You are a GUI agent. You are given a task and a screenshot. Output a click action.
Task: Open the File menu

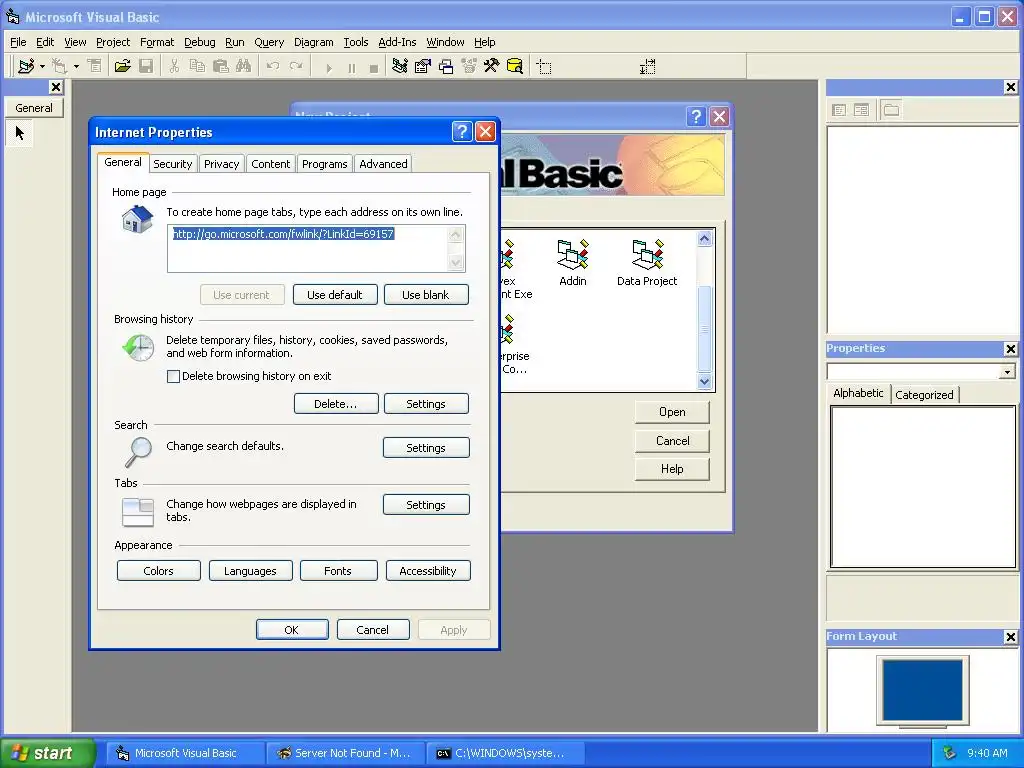pos(18,42)
